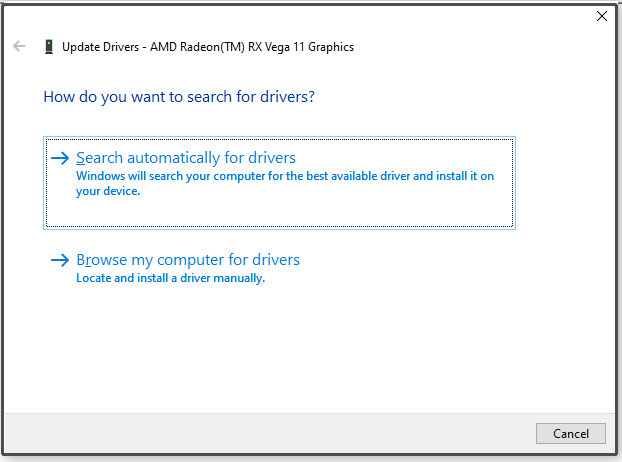
Task: Click arrow icon next to Browse my computer
Action: pyautogui.click(x=60, y=260)
